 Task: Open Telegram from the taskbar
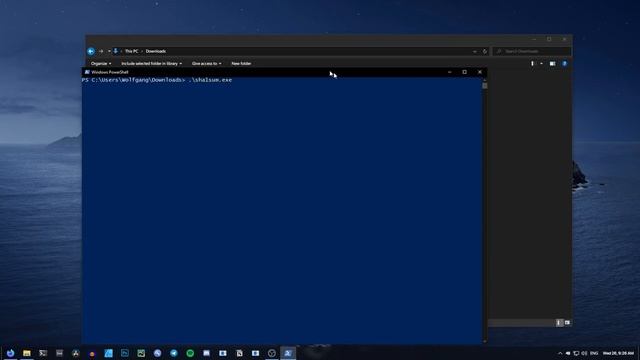tap(174, 353)
